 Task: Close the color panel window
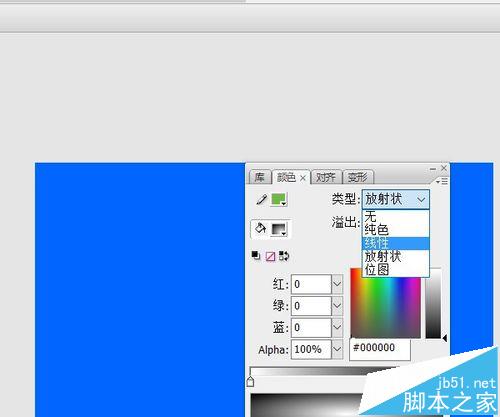pos(444,168)
